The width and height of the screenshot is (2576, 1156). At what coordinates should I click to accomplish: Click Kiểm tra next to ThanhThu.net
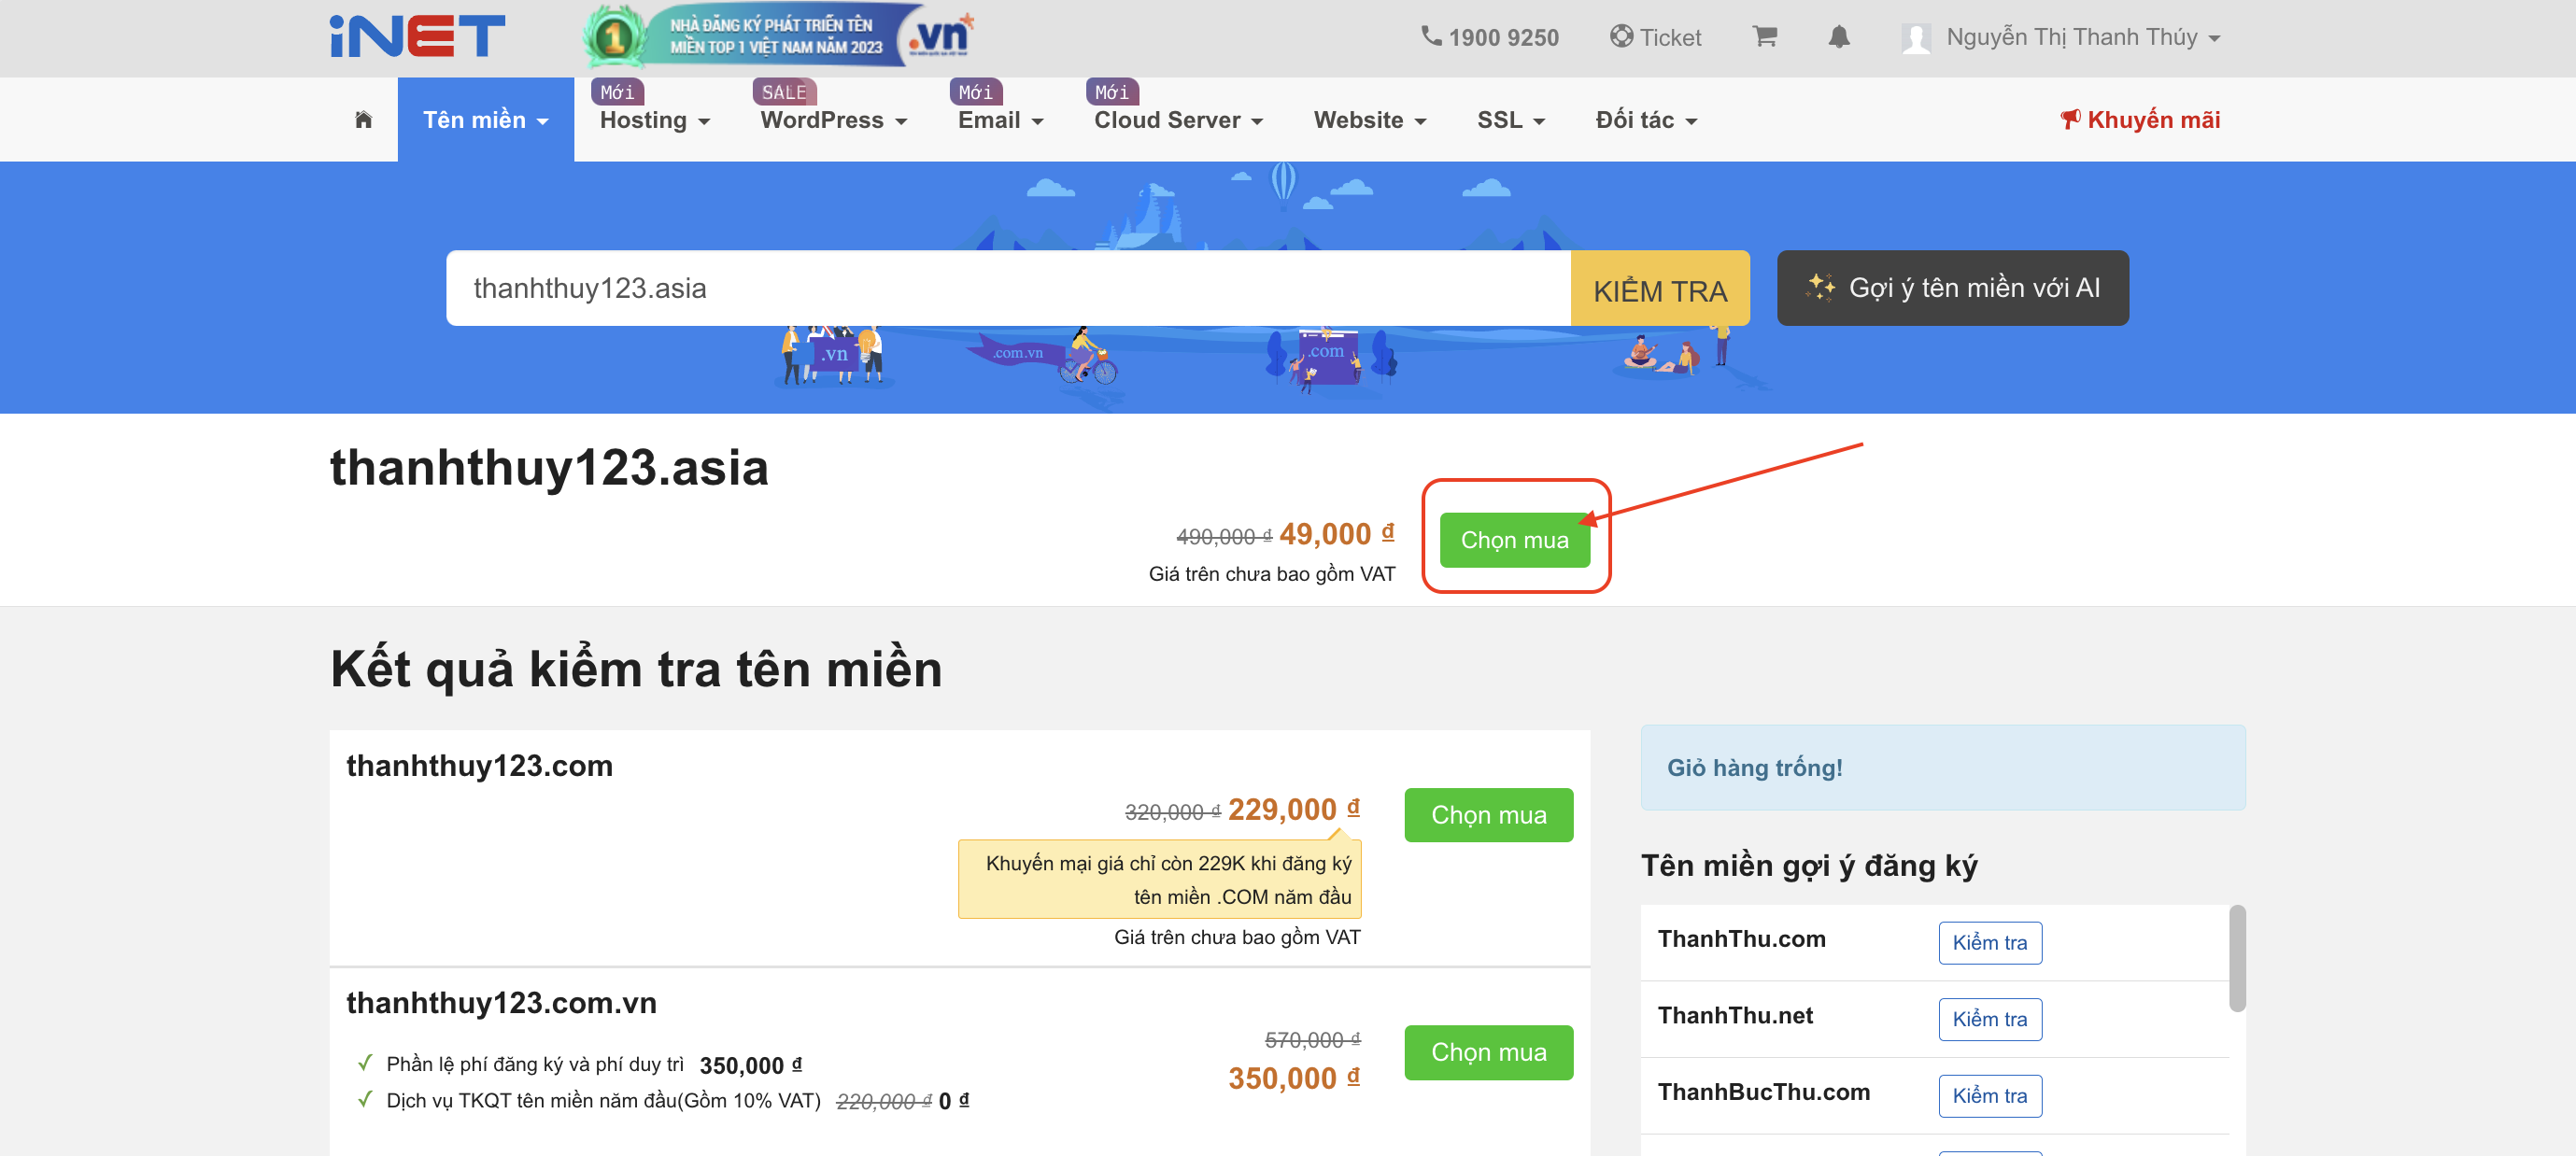[1989, 1019]
